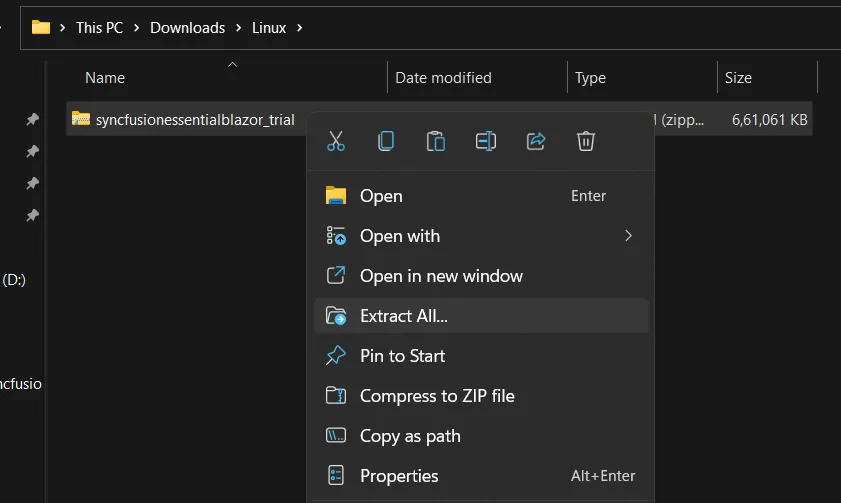
Task: Click the second pin icon in sidebar
Action: (33, 151)
